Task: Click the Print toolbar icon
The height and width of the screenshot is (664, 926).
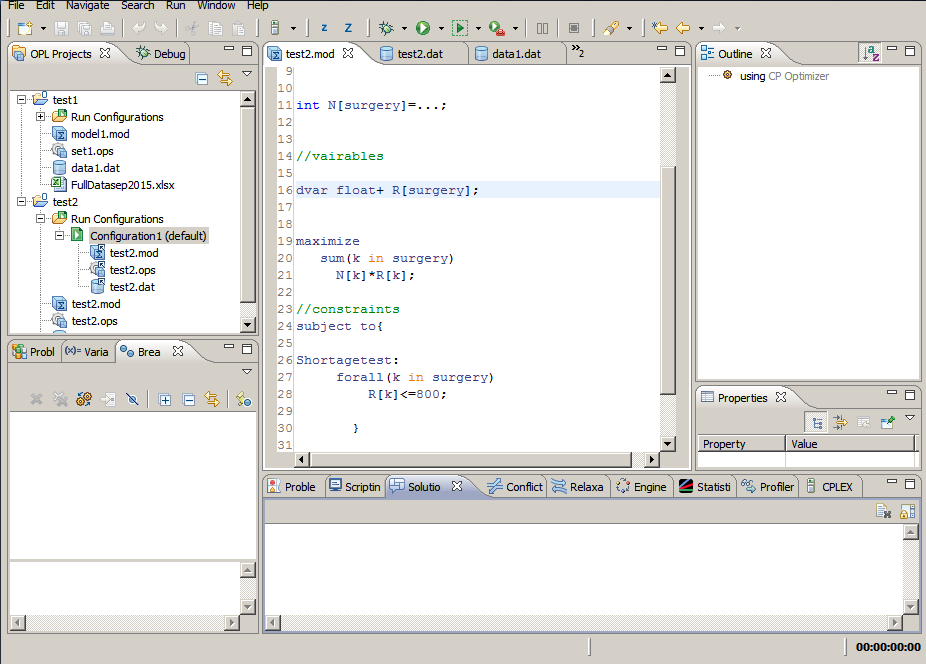Action: [107, 28]
